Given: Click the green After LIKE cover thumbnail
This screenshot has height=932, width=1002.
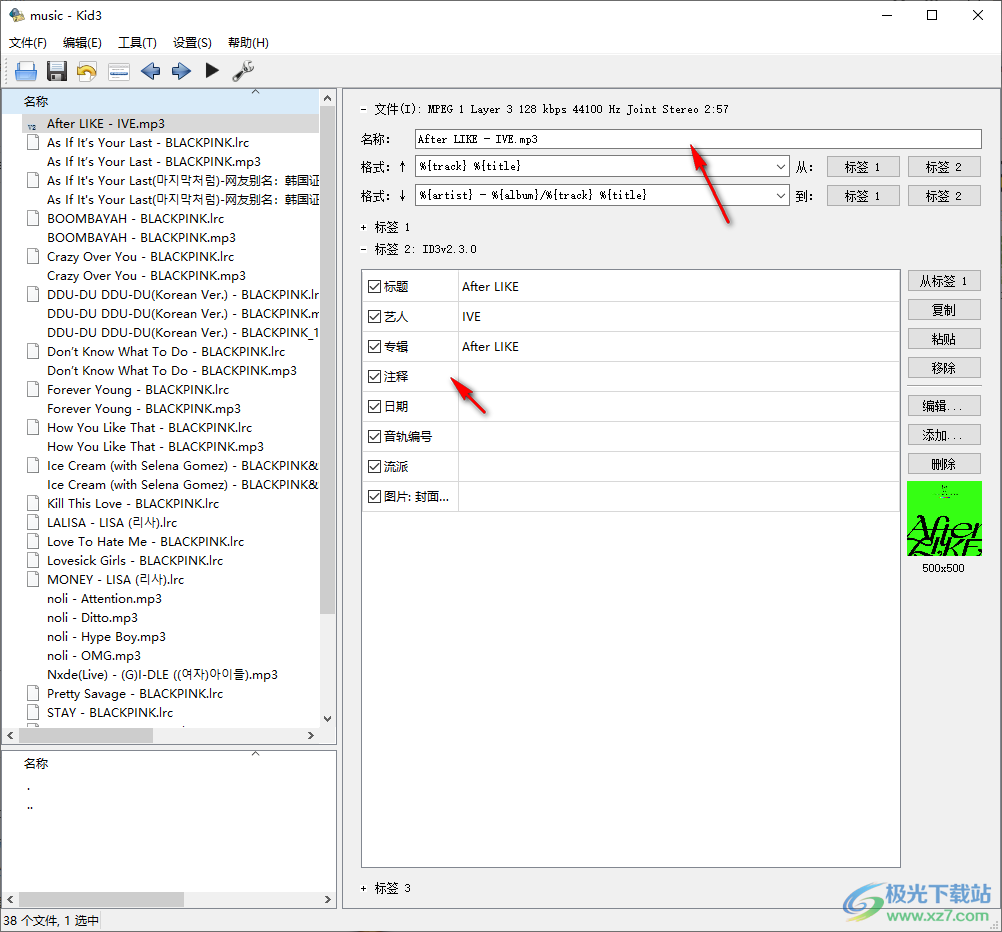Looking at the screenshot, I should (944, 519).
